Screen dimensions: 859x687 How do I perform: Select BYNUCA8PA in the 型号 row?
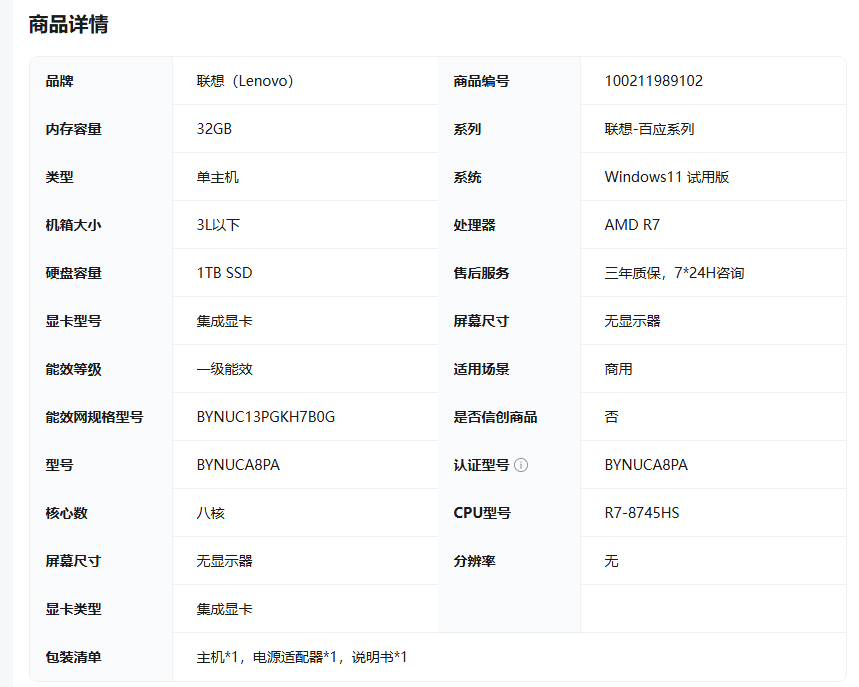tap(238, 465)
